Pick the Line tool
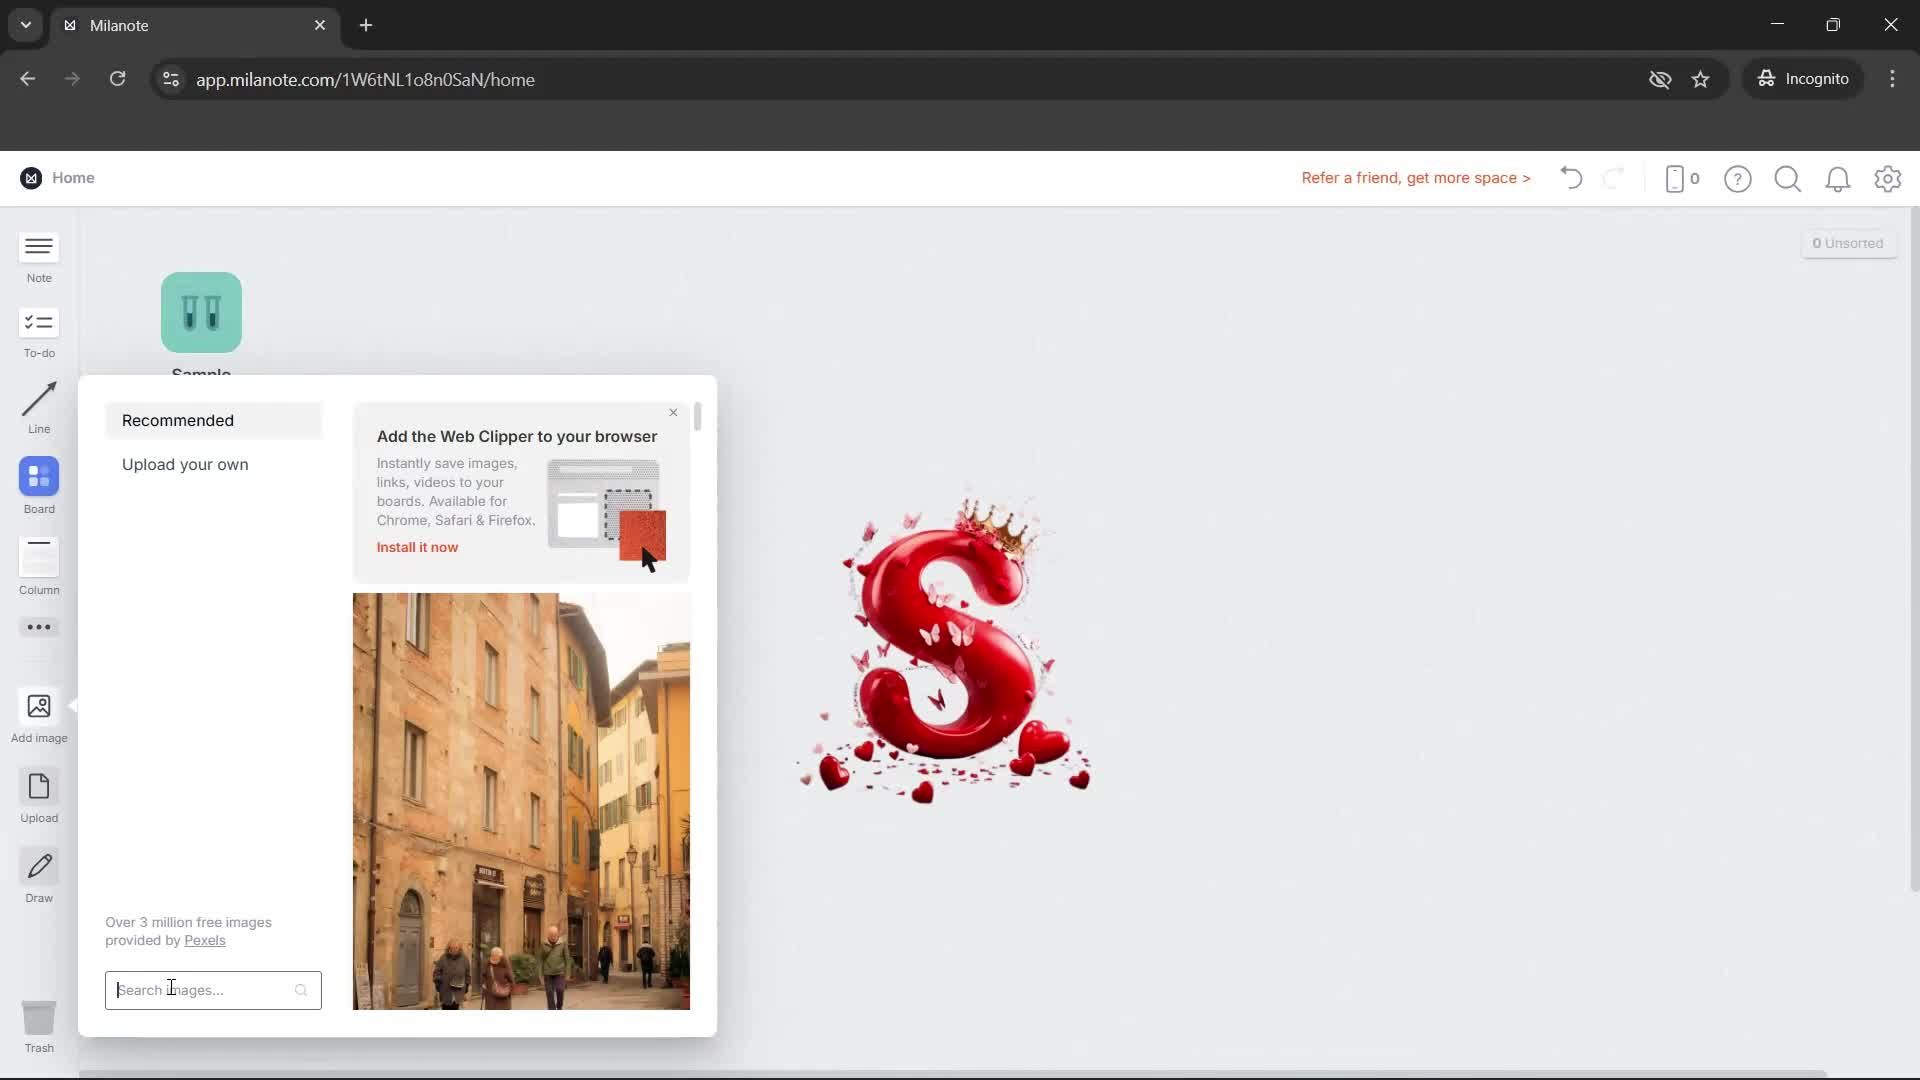The height and width of the screenshot is (1080, 1920). coord(39,400)
